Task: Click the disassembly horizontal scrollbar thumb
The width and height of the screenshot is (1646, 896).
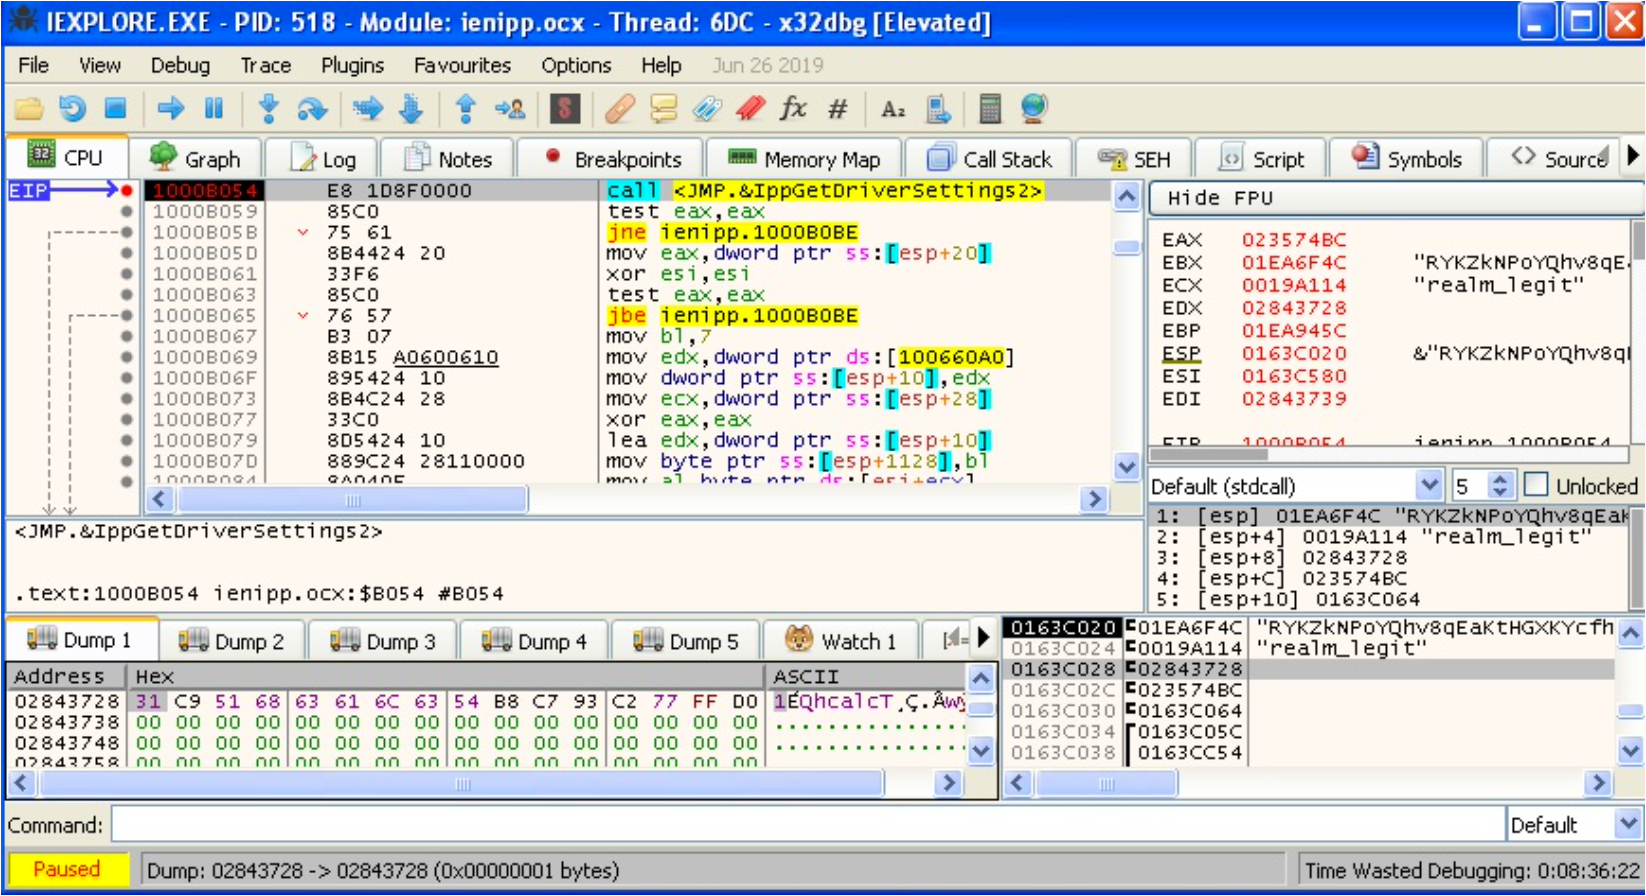Action: 352,499
